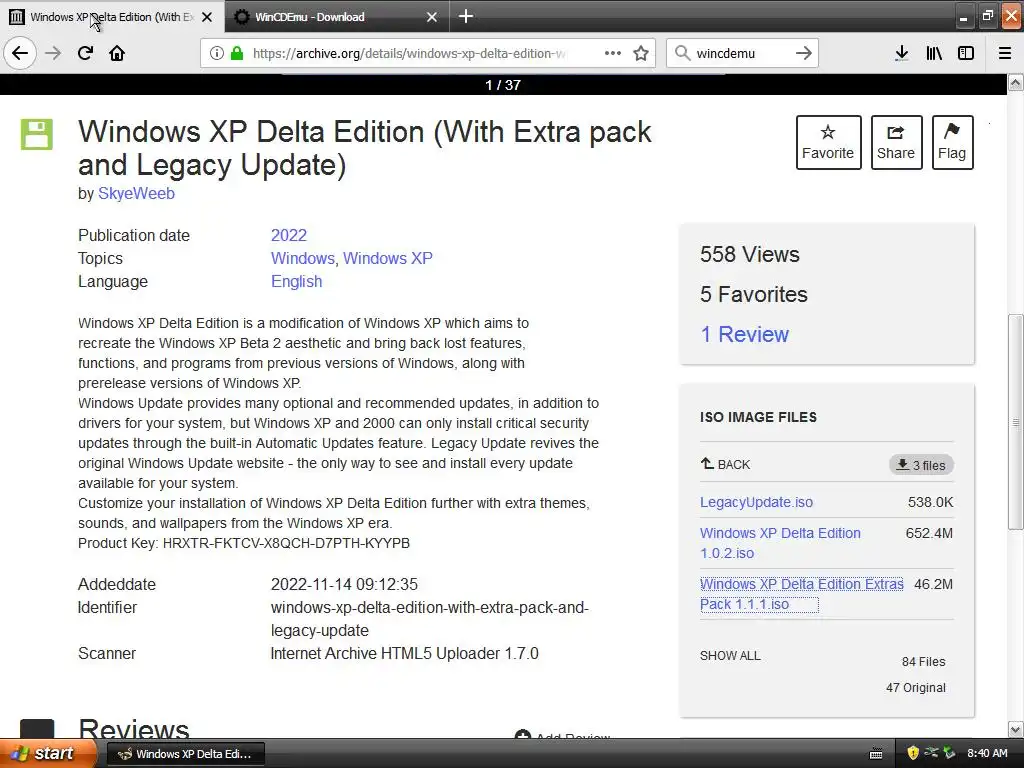Toggle the browser sidebar view
1024x768 pixels.
[966, 53]
